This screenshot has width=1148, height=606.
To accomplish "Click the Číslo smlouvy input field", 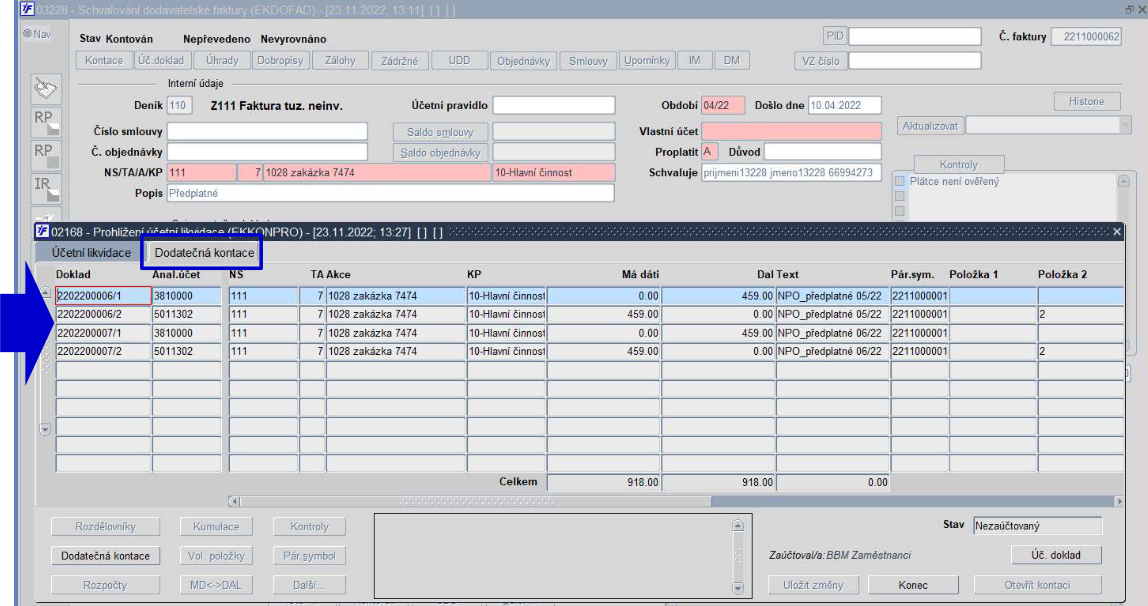I will tap(267, 131).
